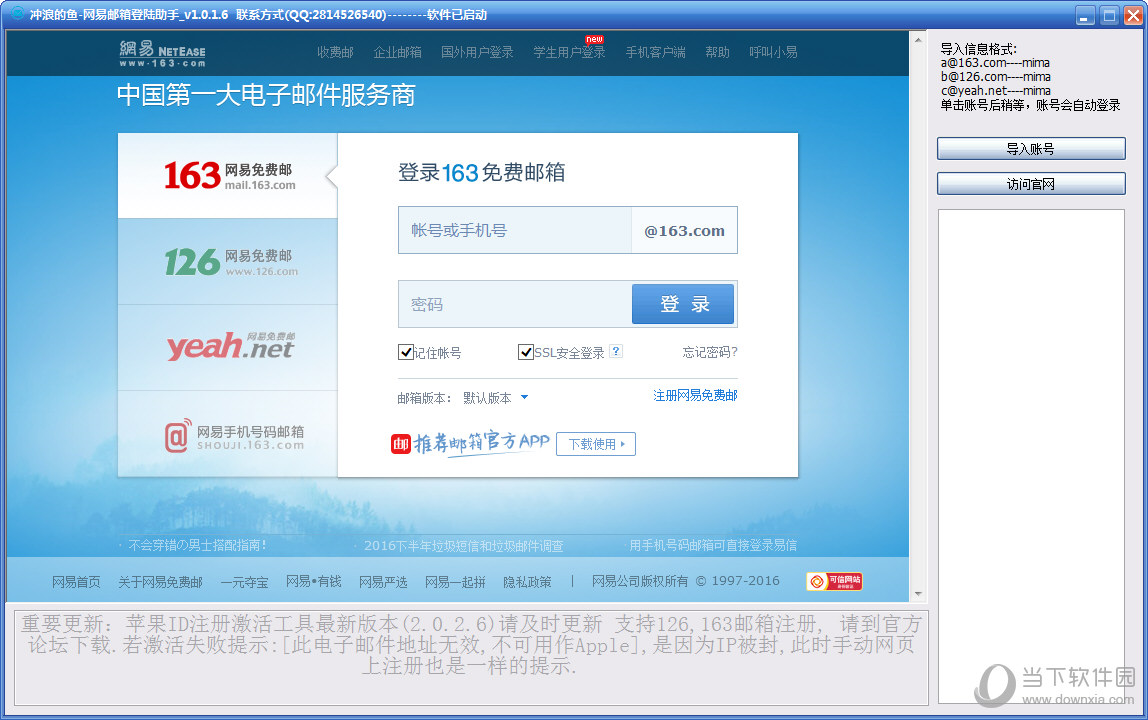Select the 163 free mail logo tab
The image size is (1148, 720).
coord(229,176)
